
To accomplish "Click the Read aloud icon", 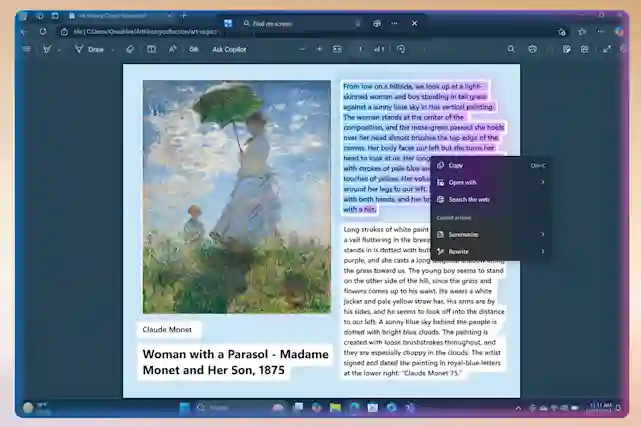I will (173, 49).
